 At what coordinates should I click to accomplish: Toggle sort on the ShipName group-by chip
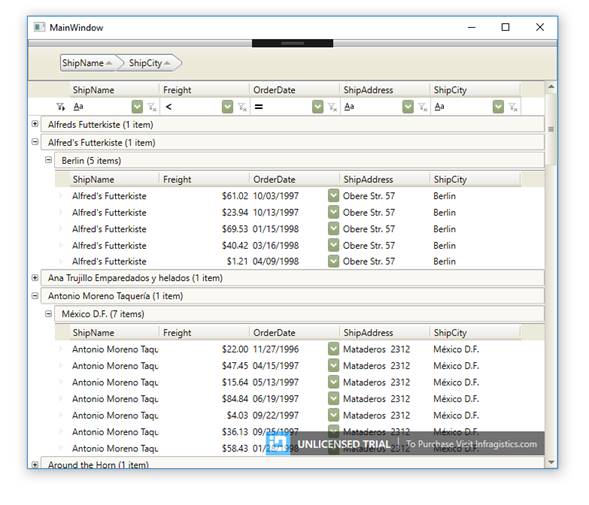88,63
